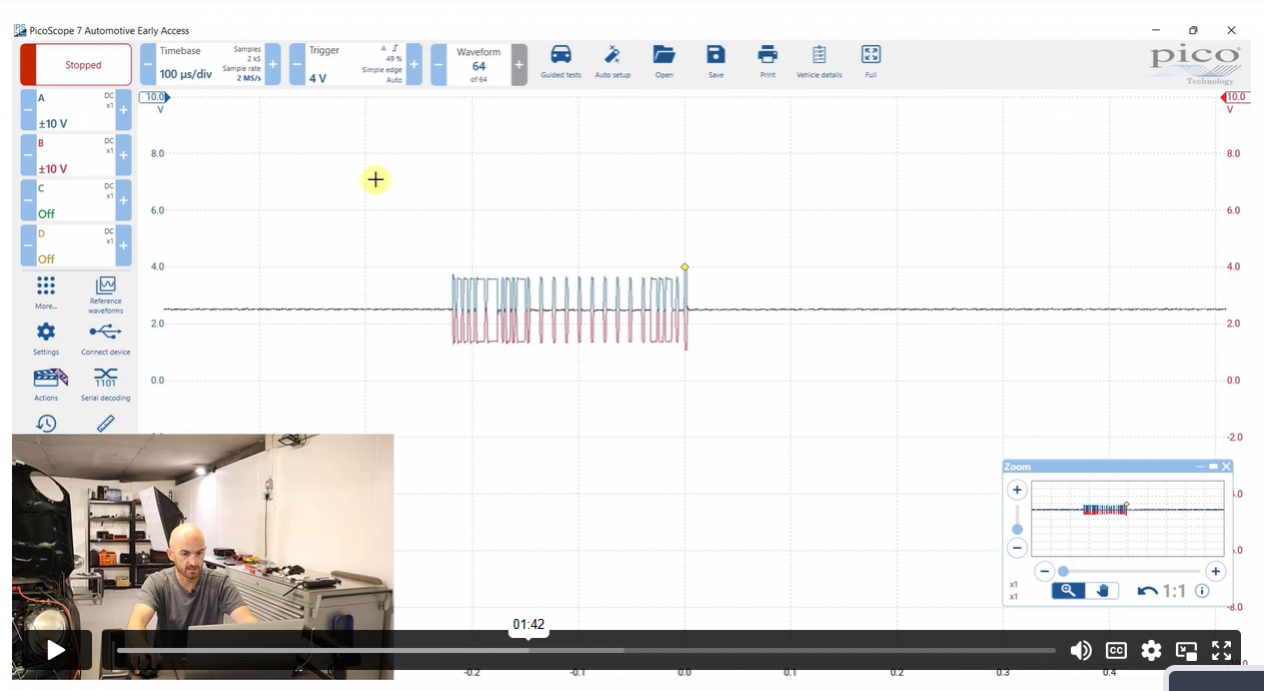Close the Zoom panel
The height and width of the screenshot is (691, 1264).
[x=1226, y=467]
